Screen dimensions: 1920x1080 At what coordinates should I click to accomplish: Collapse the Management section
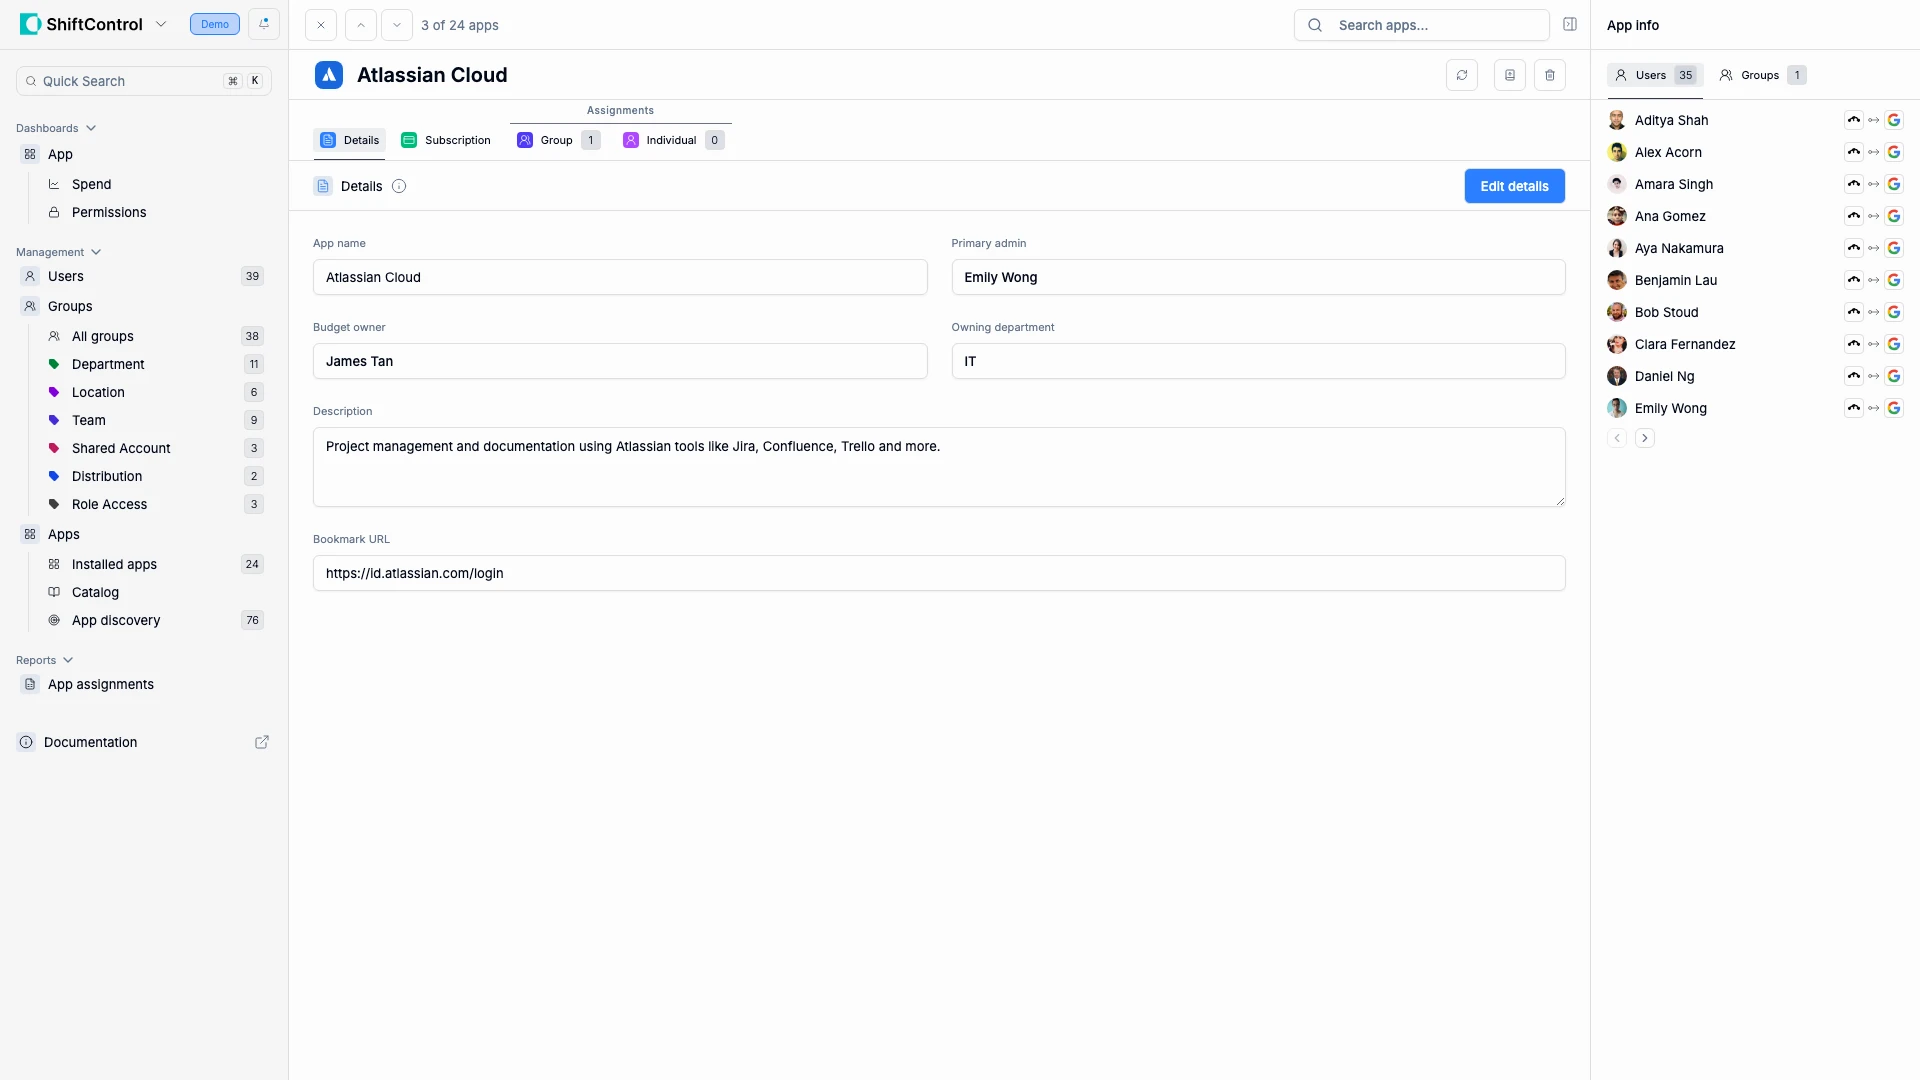tap(95, 252)
